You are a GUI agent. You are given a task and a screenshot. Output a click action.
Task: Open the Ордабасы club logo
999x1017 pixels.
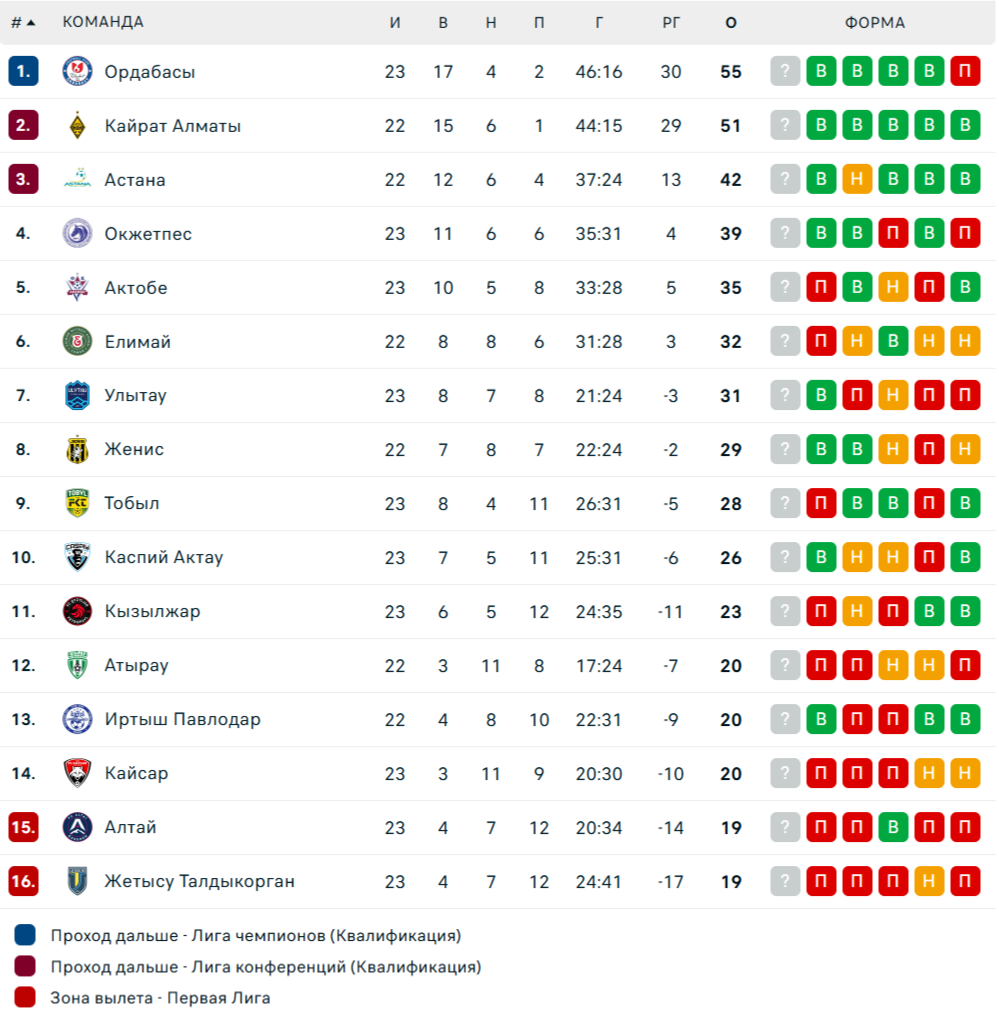click(x=77, y=71)
